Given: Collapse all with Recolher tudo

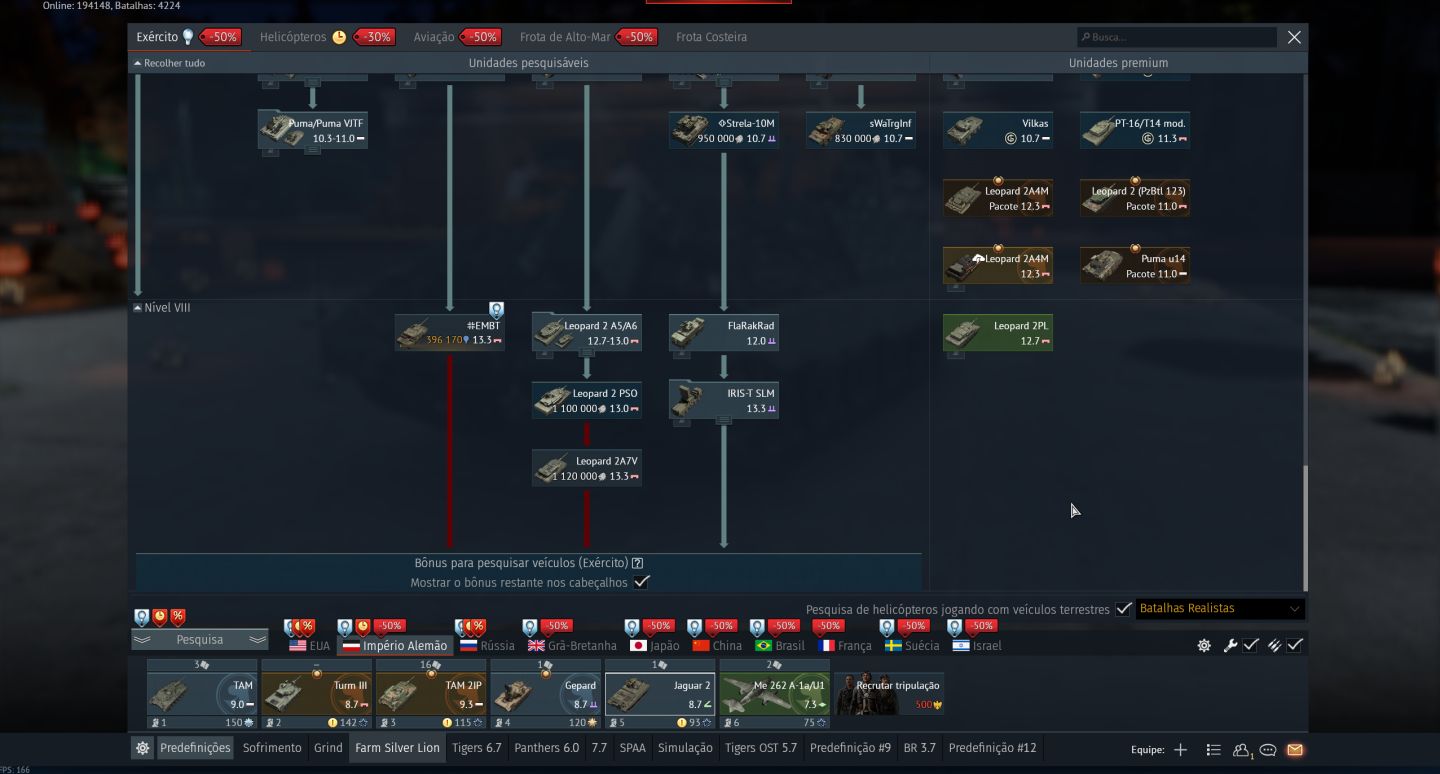Looking at the screenshot, I should (169, 63).
